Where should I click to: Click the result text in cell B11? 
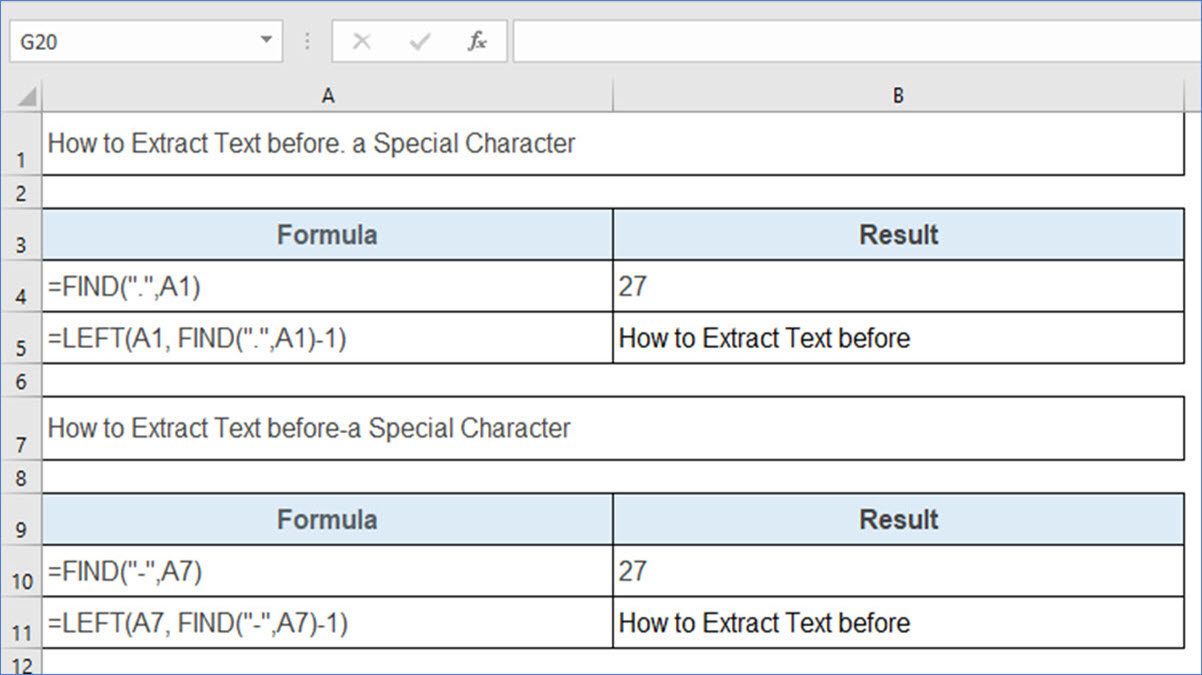765,623
